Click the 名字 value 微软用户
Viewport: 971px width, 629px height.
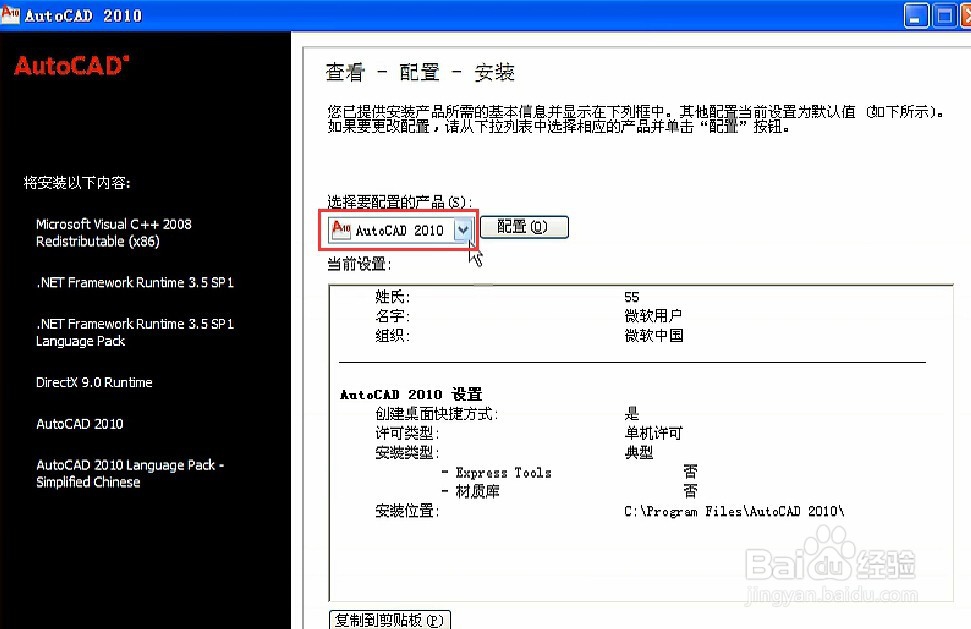tap(653, 316)
